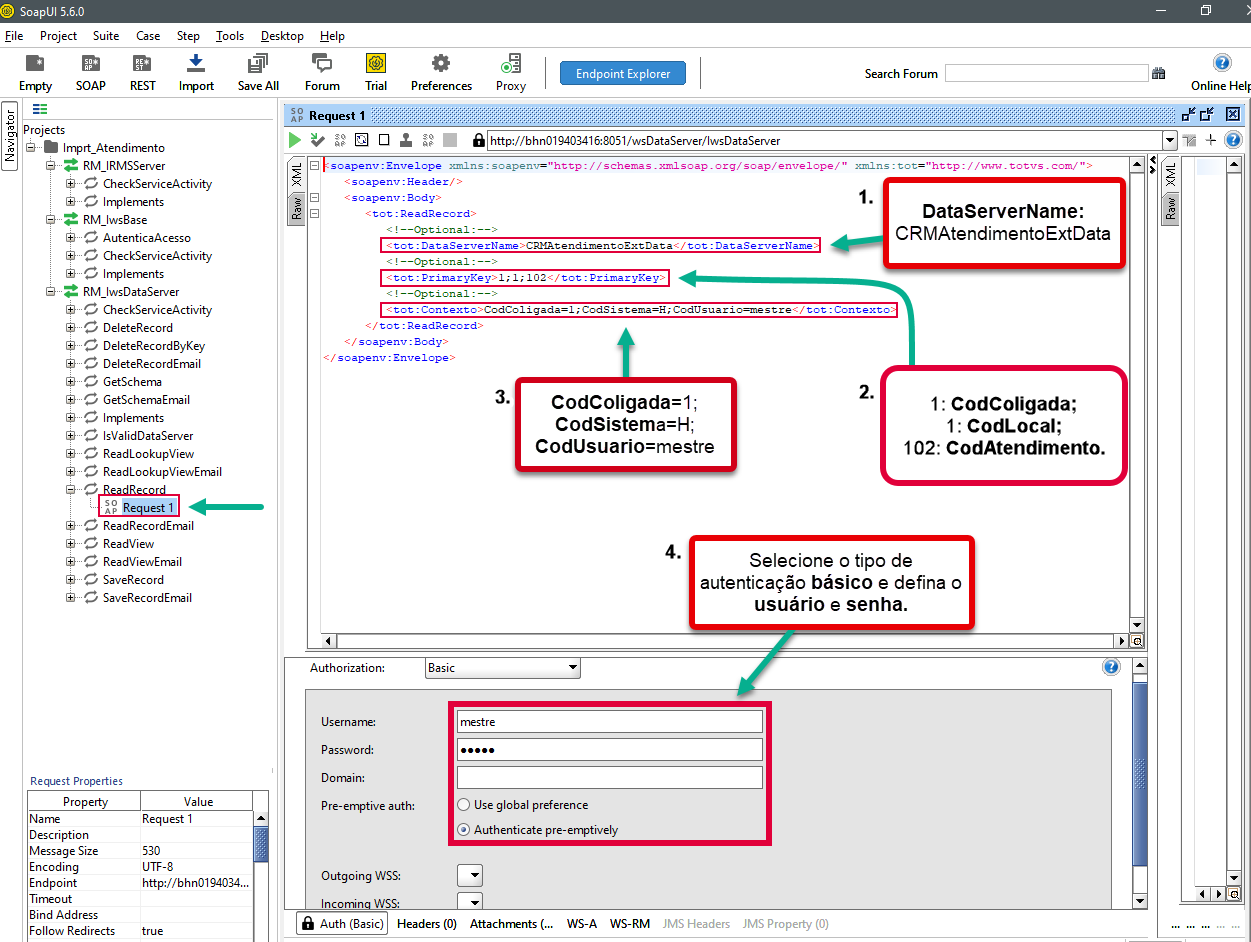Select Use global preference radio button
Screen dimensions: 1251x942
[x=464, y=804]
